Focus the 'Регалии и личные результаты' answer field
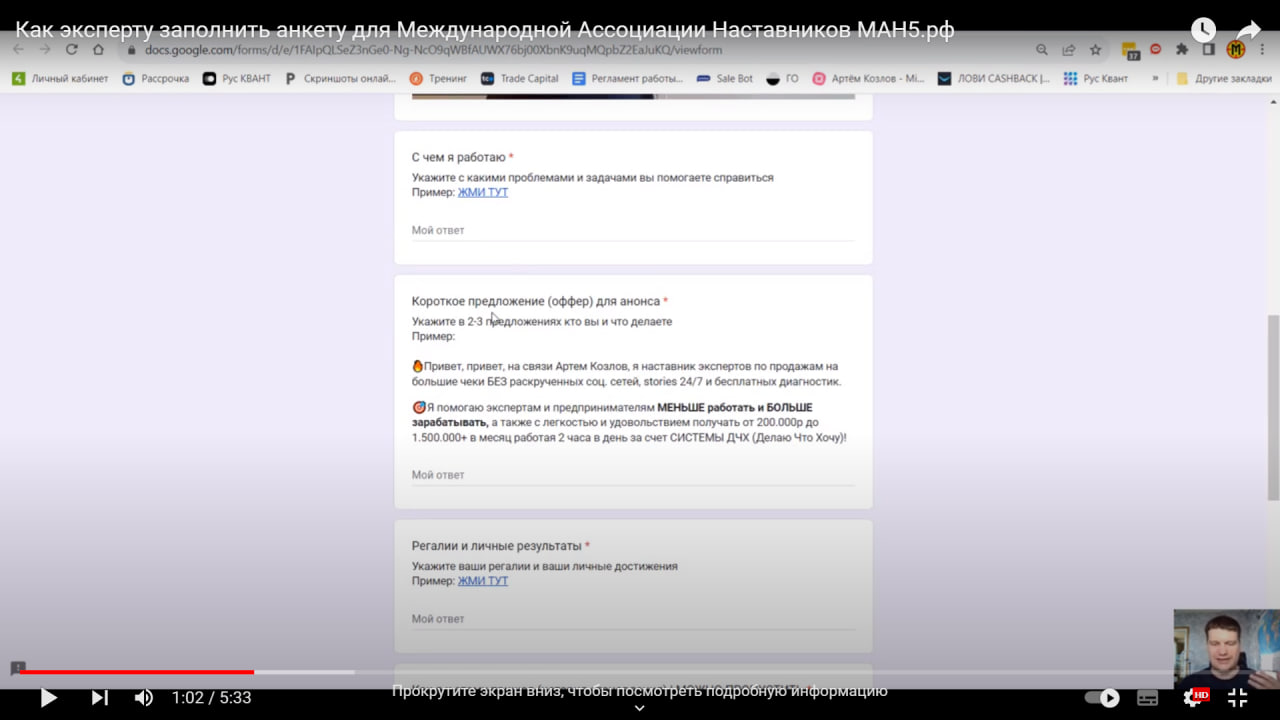Image resolution: width=1280 pixels, height=720 pixels. tap(633, 619)
